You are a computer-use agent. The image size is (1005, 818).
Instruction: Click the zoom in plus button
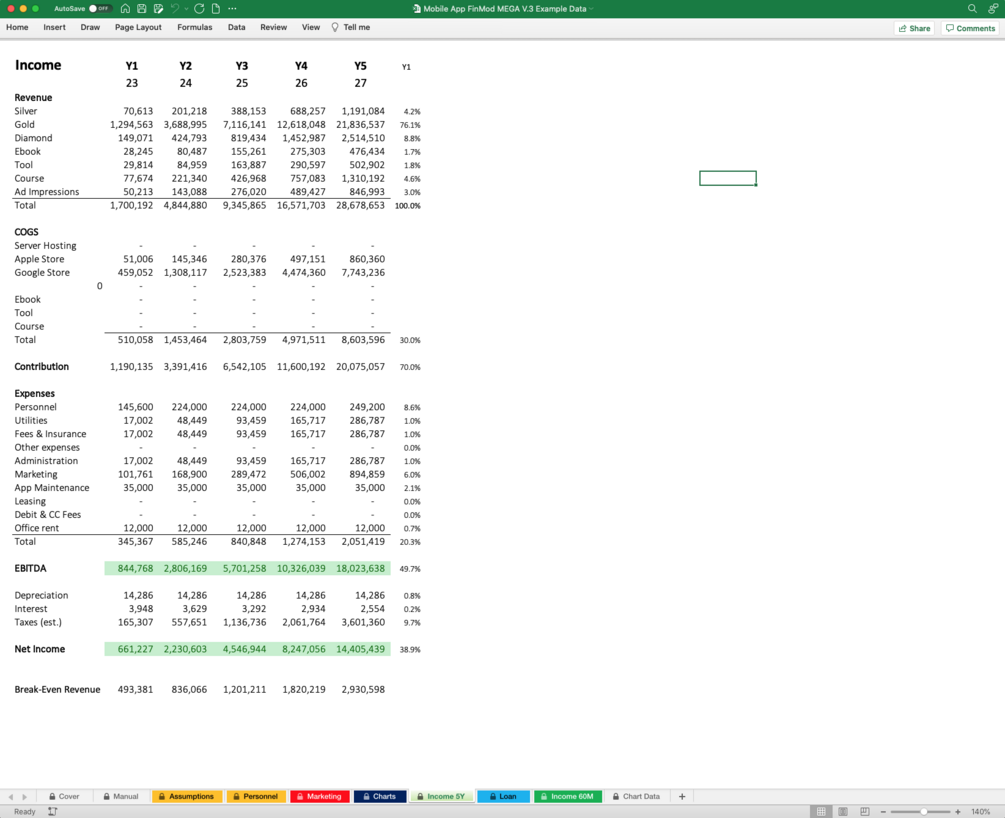point(958,812)
